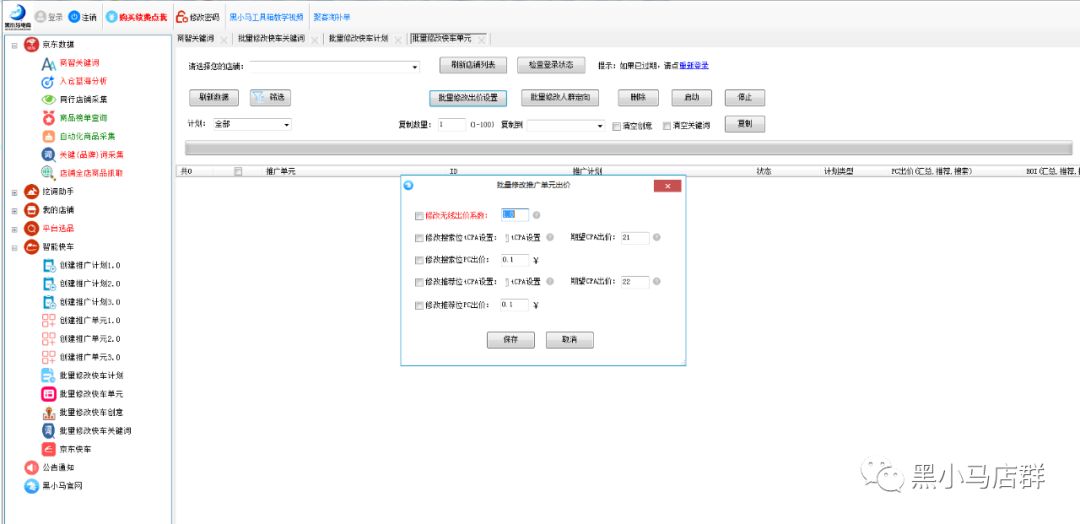This screenshot has width=1080, height=524.
Task: Enable 修改搜索位PC出价 checkbox
Action: 419,260
